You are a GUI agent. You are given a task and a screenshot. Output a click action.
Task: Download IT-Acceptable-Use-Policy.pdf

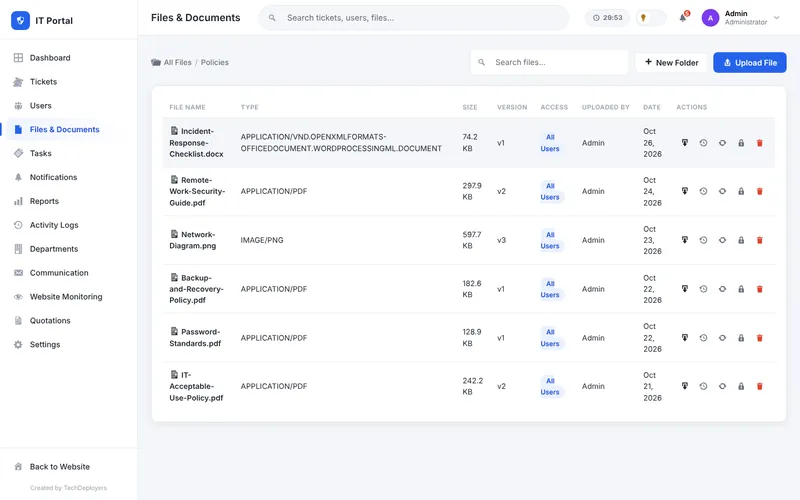tap(685, 386)
